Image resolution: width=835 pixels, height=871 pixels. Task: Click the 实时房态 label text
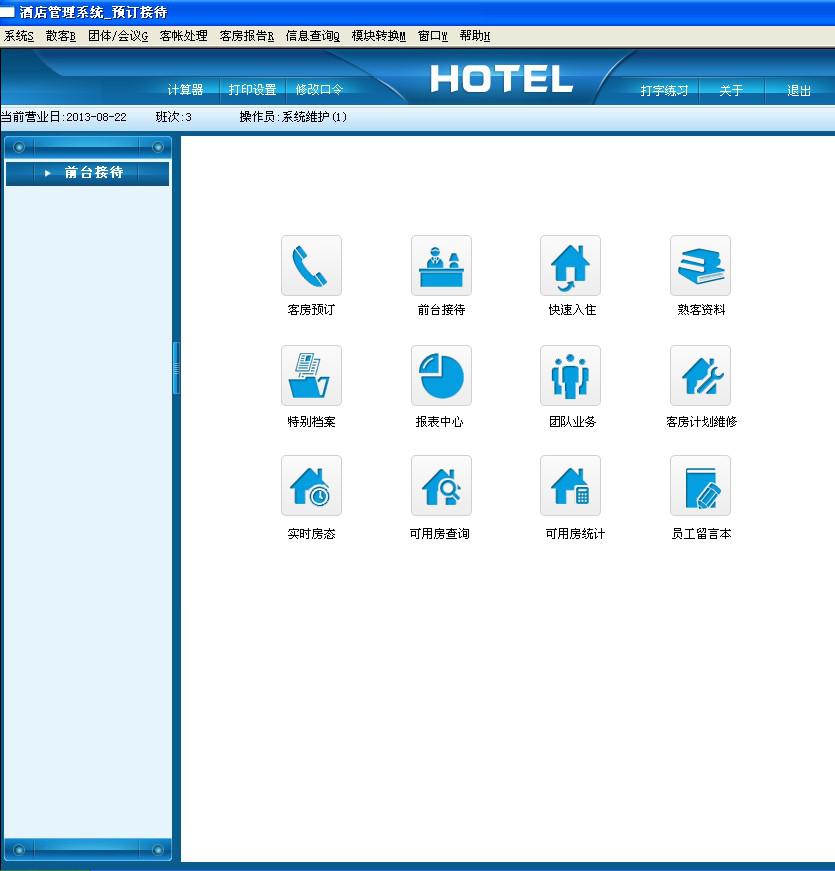(311, 534)
